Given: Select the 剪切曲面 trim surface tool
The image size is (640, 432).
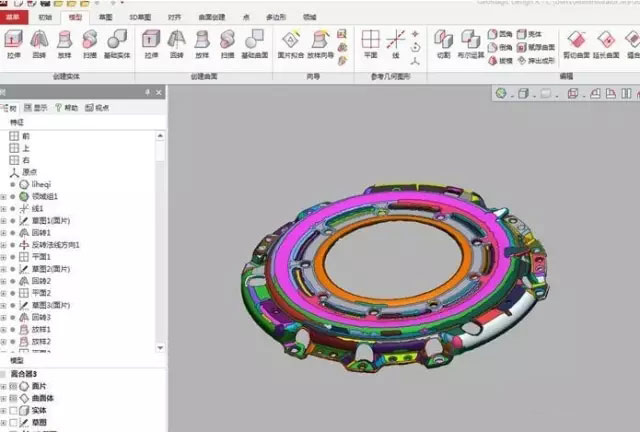Looking at the screenshot, I should [576, 44].
